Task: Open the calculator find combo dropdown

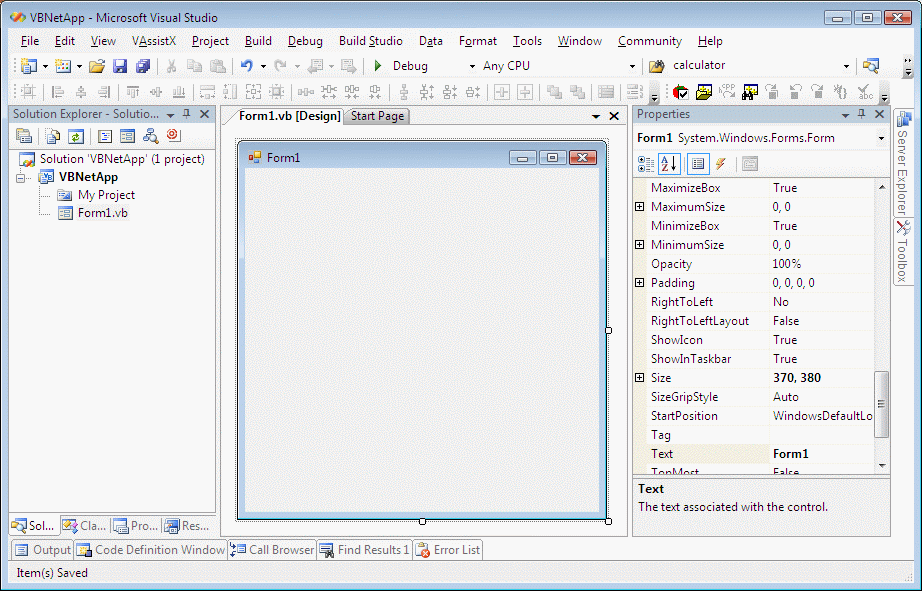Action: click(x=846, y=66)
